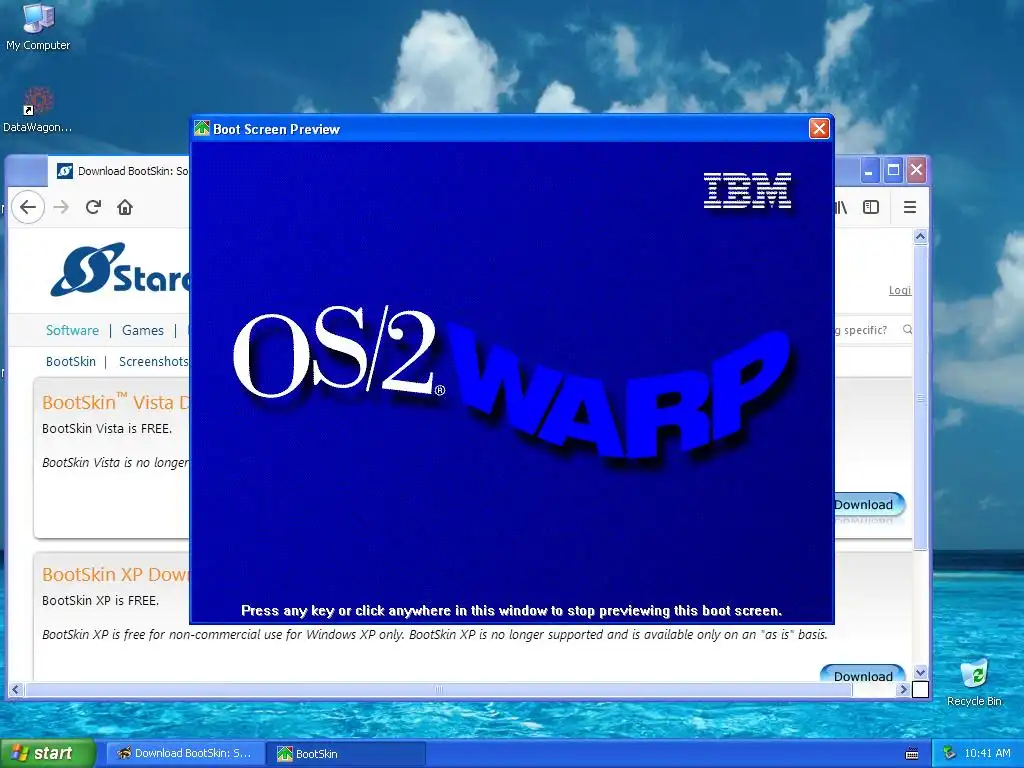This screenshot has height=768, width=1024.
Task: Close the browser window
Action: tap(916, 170)
